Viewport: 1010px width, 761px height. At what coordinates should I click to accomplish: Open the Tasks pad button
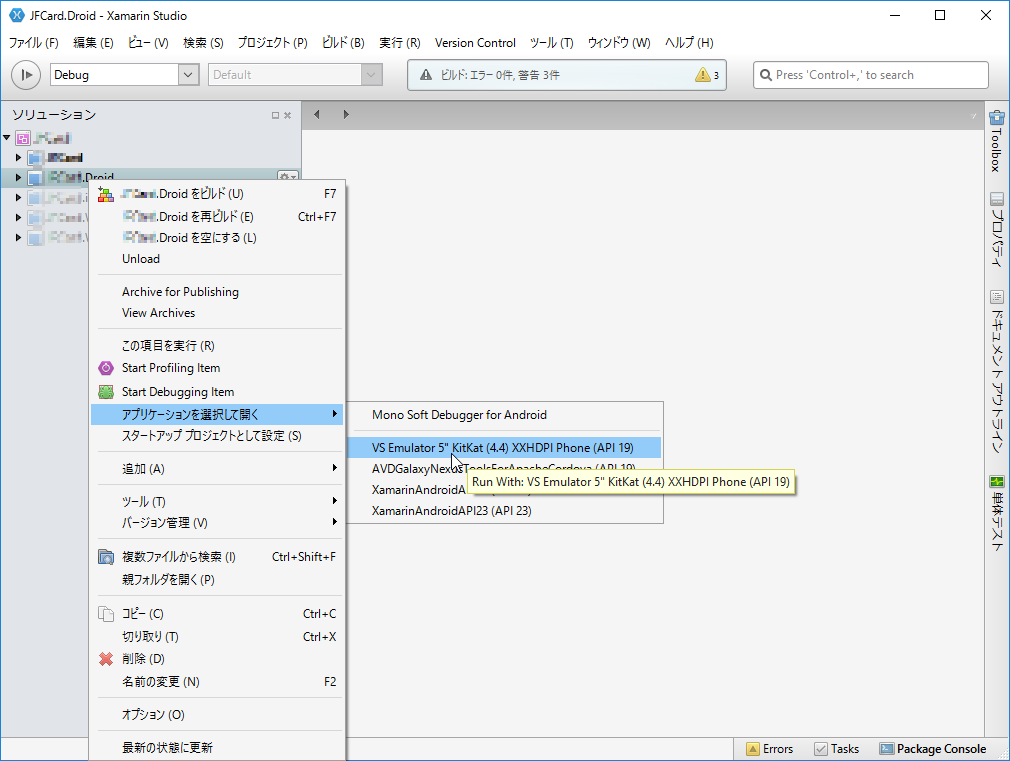point(837,749)
